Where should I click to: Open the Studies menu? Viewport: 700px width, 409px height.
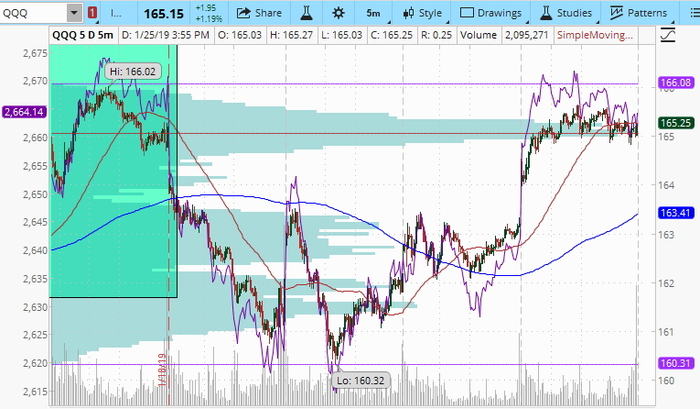(x=566, y=13)
